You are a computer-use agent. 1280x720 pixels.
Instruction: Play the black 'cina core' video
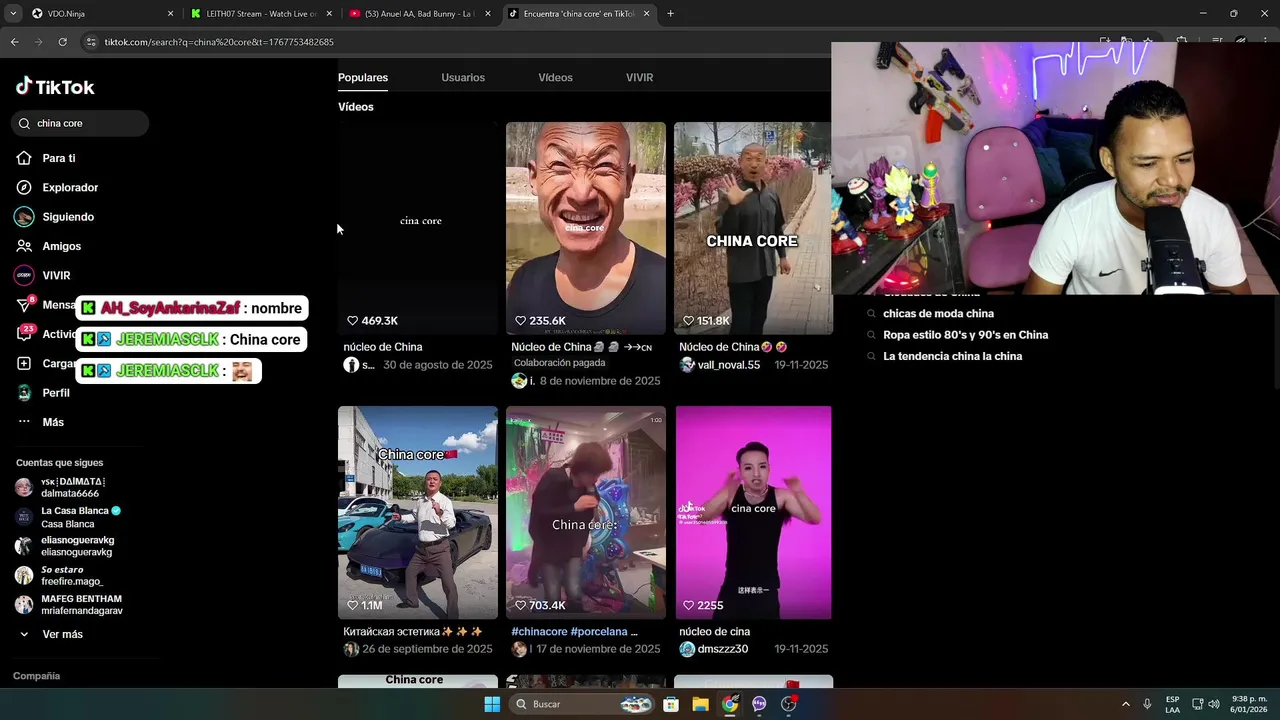(418, 228)
